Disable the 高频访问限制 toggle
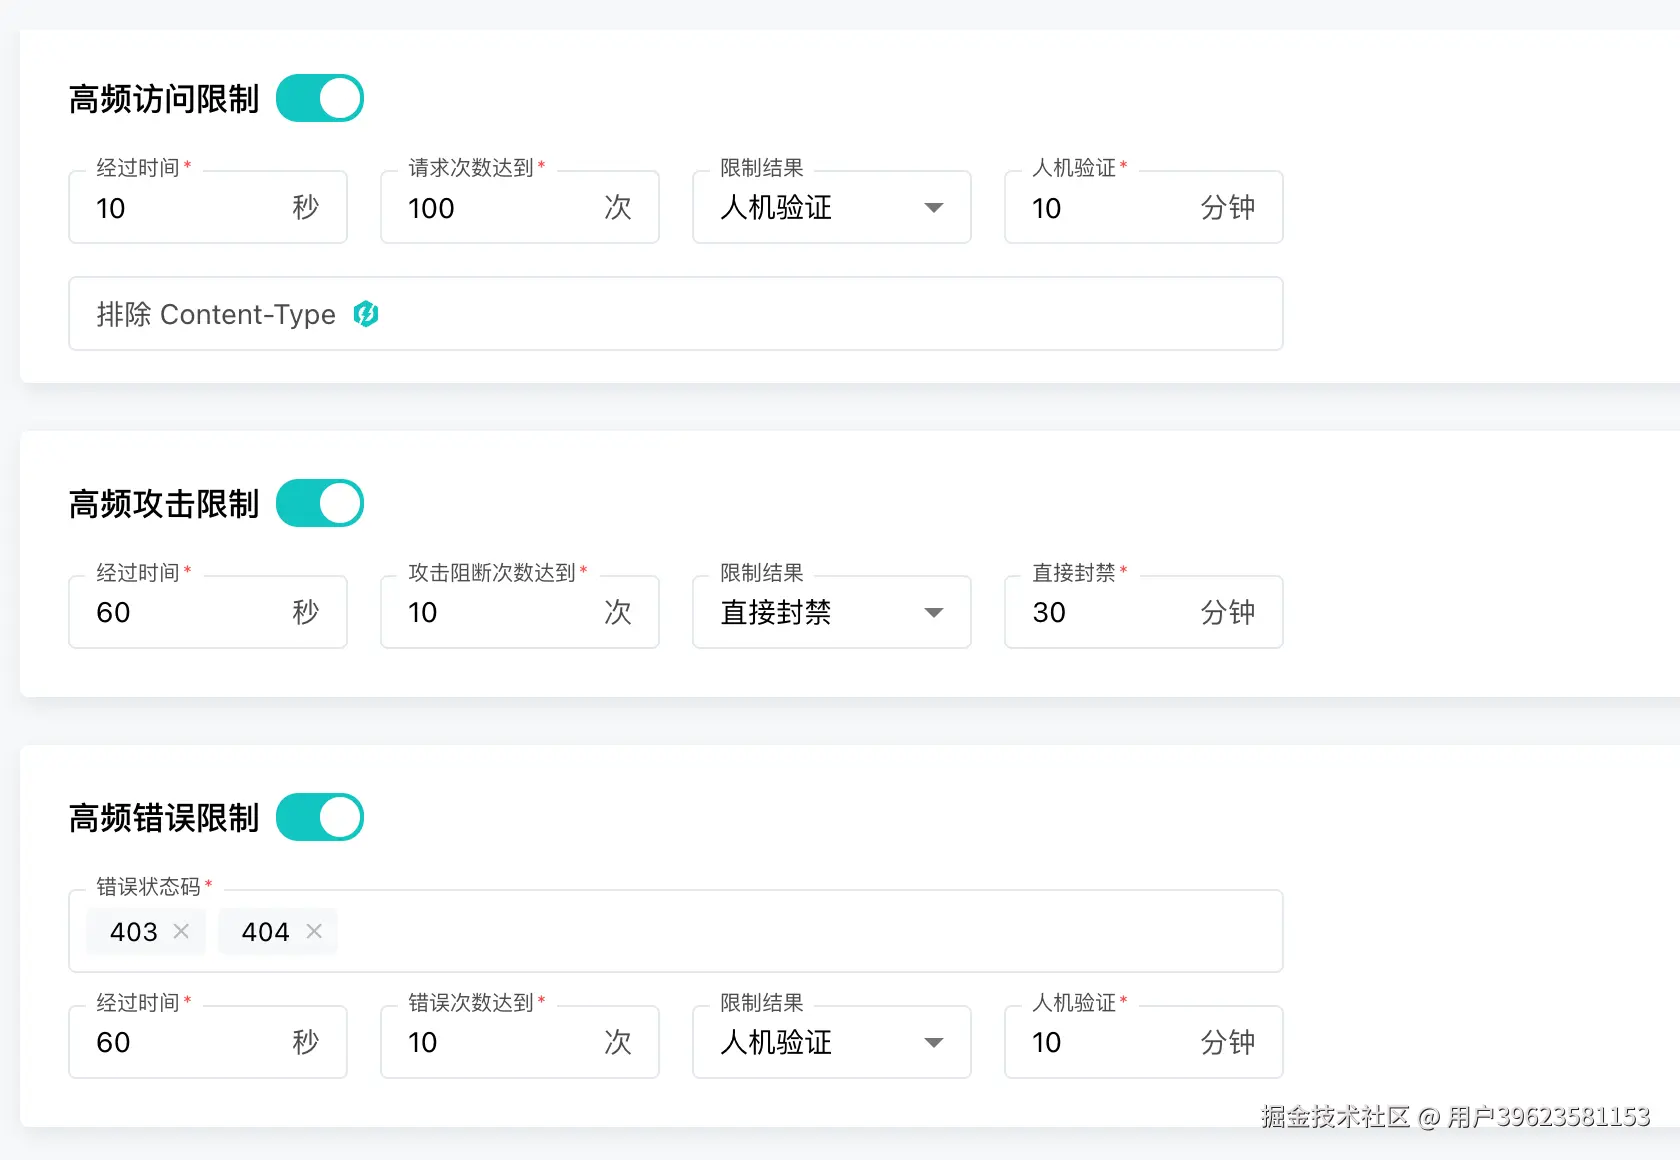Screen dimensions: 1680x1160 [320, 99]
